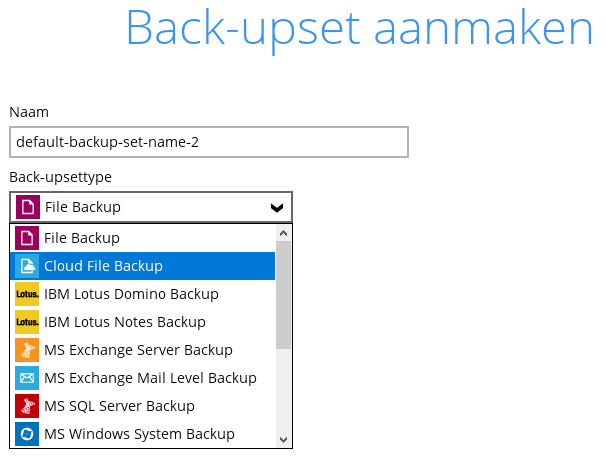Choose Cloud File Backup from list

(142, 266)
